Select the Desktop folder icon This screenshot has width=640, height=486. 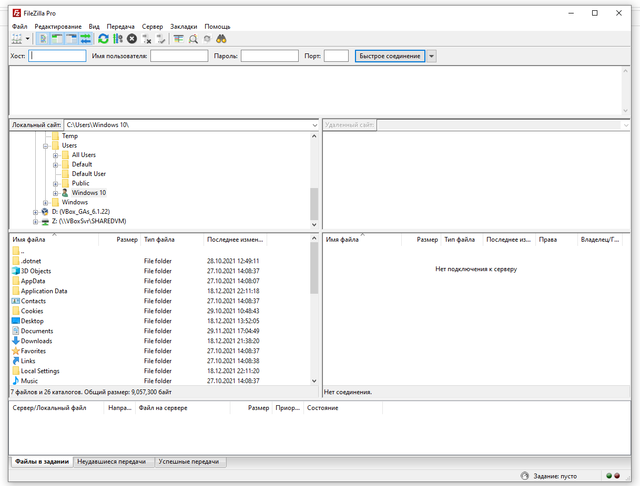pyautogui.click(x=16, y=321)
